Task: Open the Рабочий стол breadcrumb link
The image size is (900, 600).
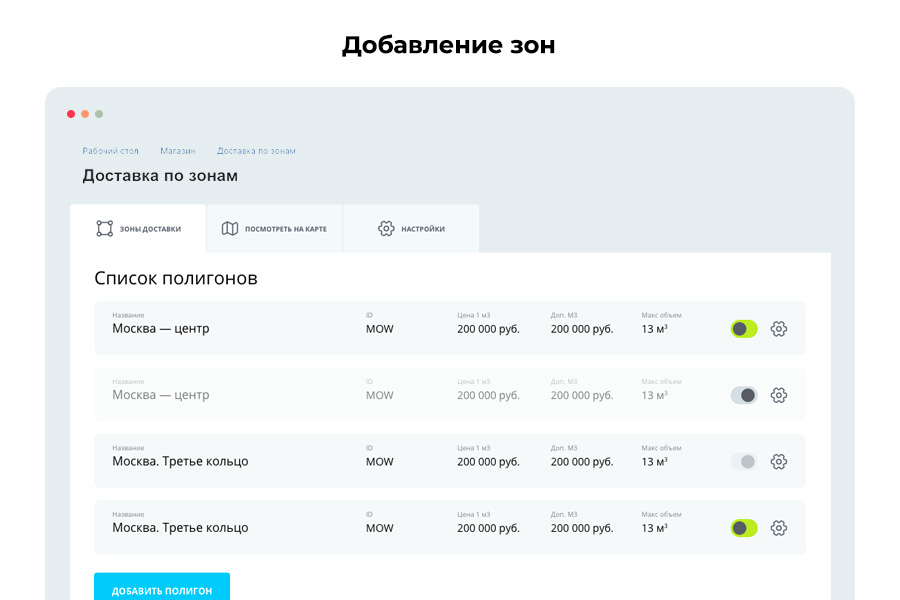Action: click(x=110, y=150)
